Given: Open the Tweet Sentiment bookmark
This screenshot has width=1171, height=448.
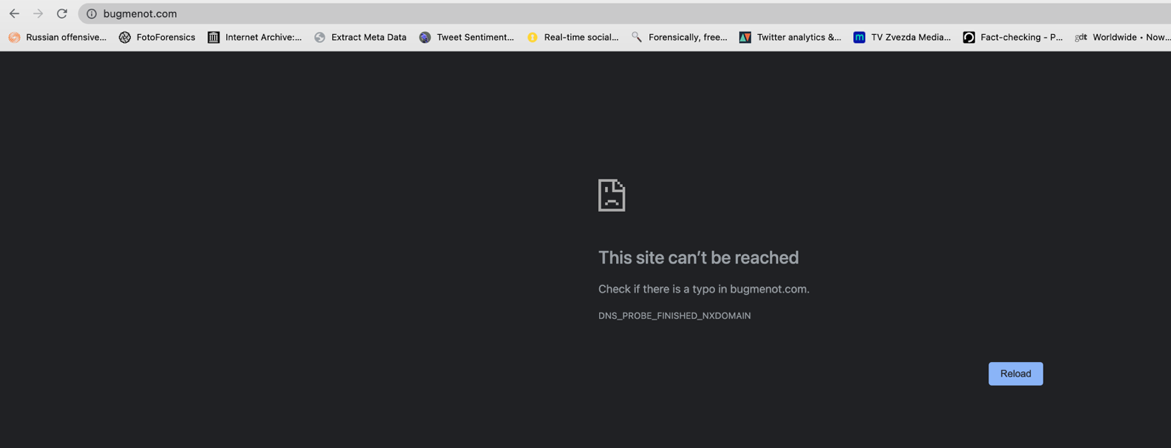Looking at the screenshot, I should point(467,37).
